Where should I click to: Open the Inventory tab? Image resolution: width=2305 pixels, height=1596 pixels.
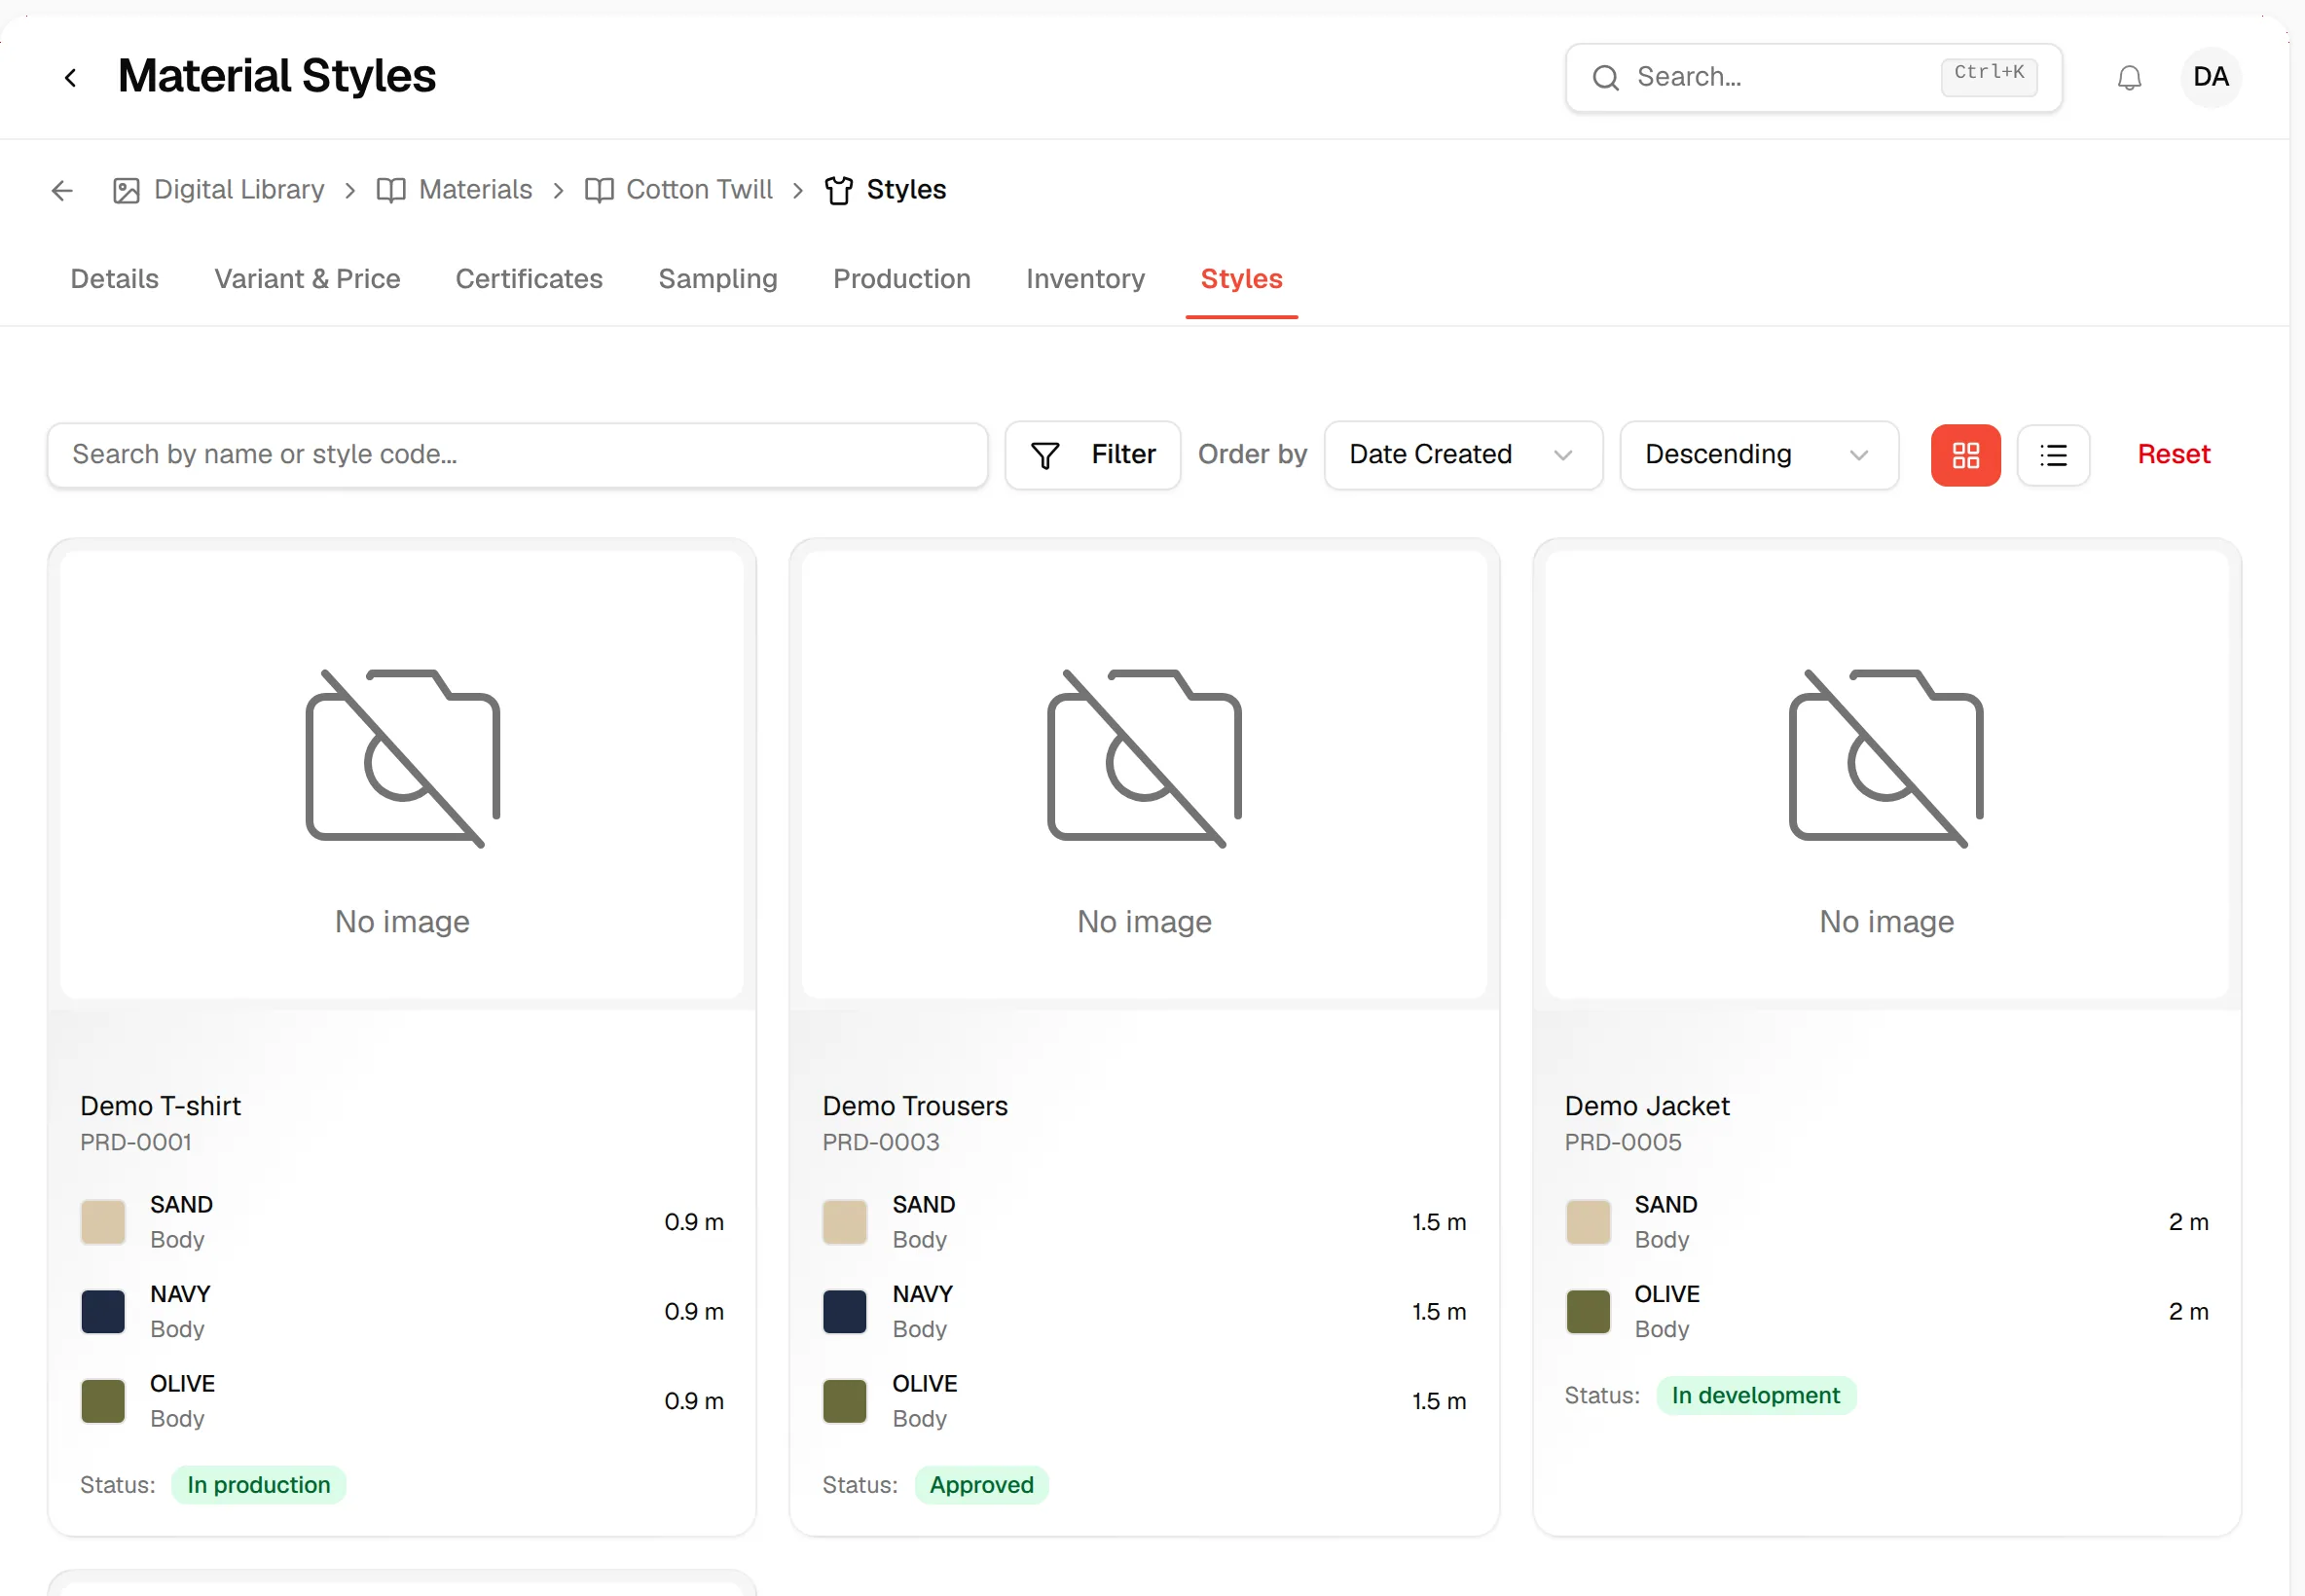(1085, 279)
